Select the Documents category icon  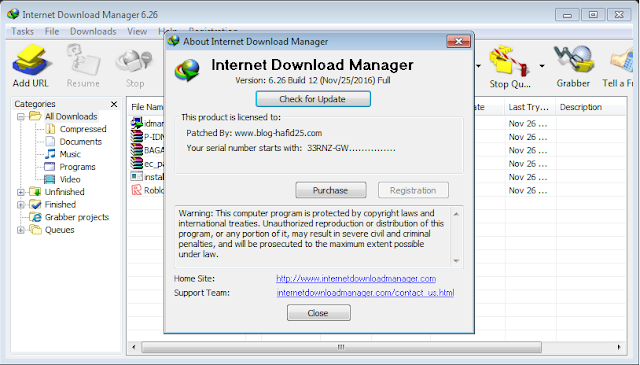[x=50, y=142]
